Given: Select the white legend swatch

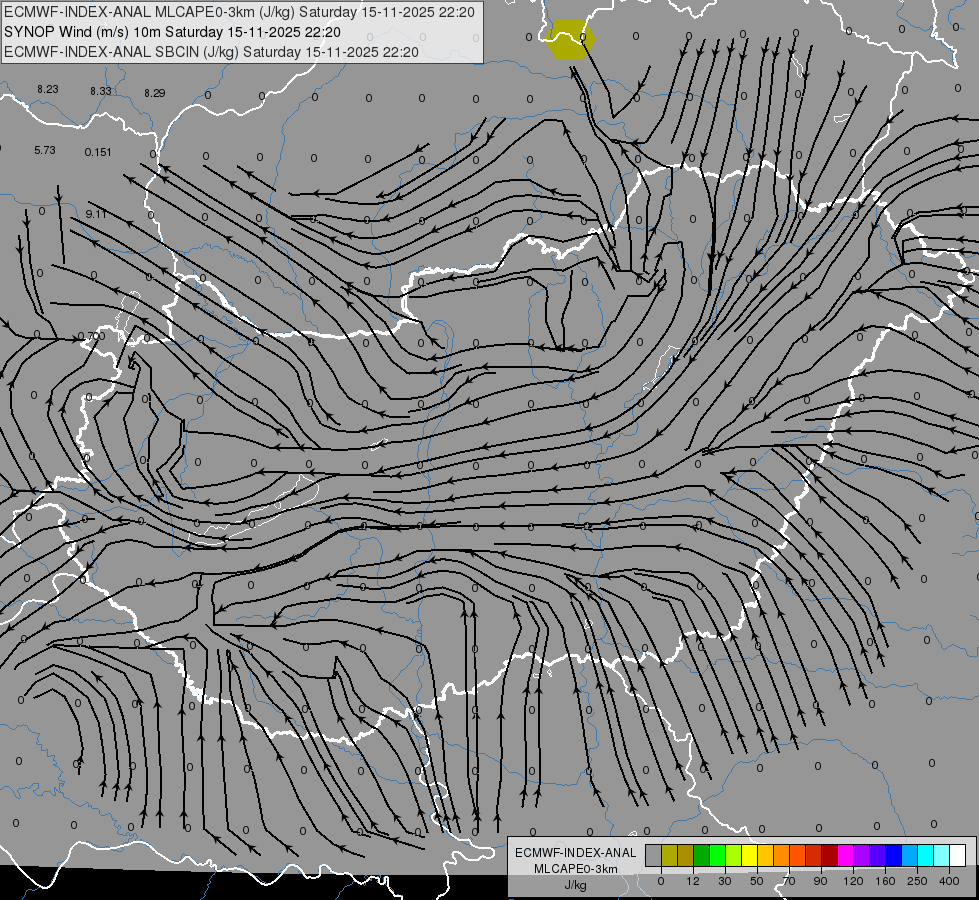Looking at the screenshot, I should tap(958, 855).
